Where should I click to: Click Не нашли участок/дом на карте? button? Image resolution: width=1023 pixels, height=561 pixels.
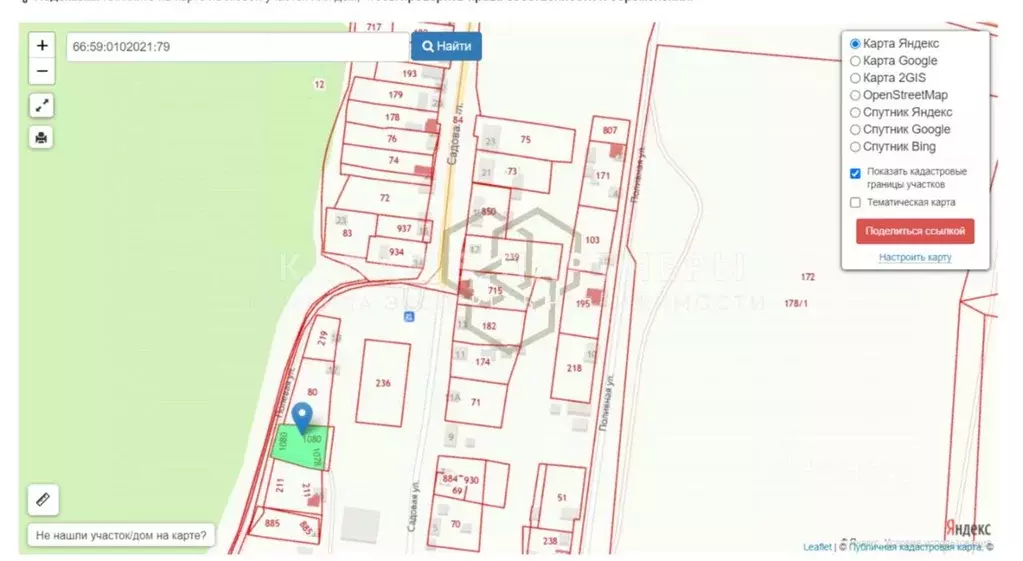pyautogui.click(x=121, y=536)
